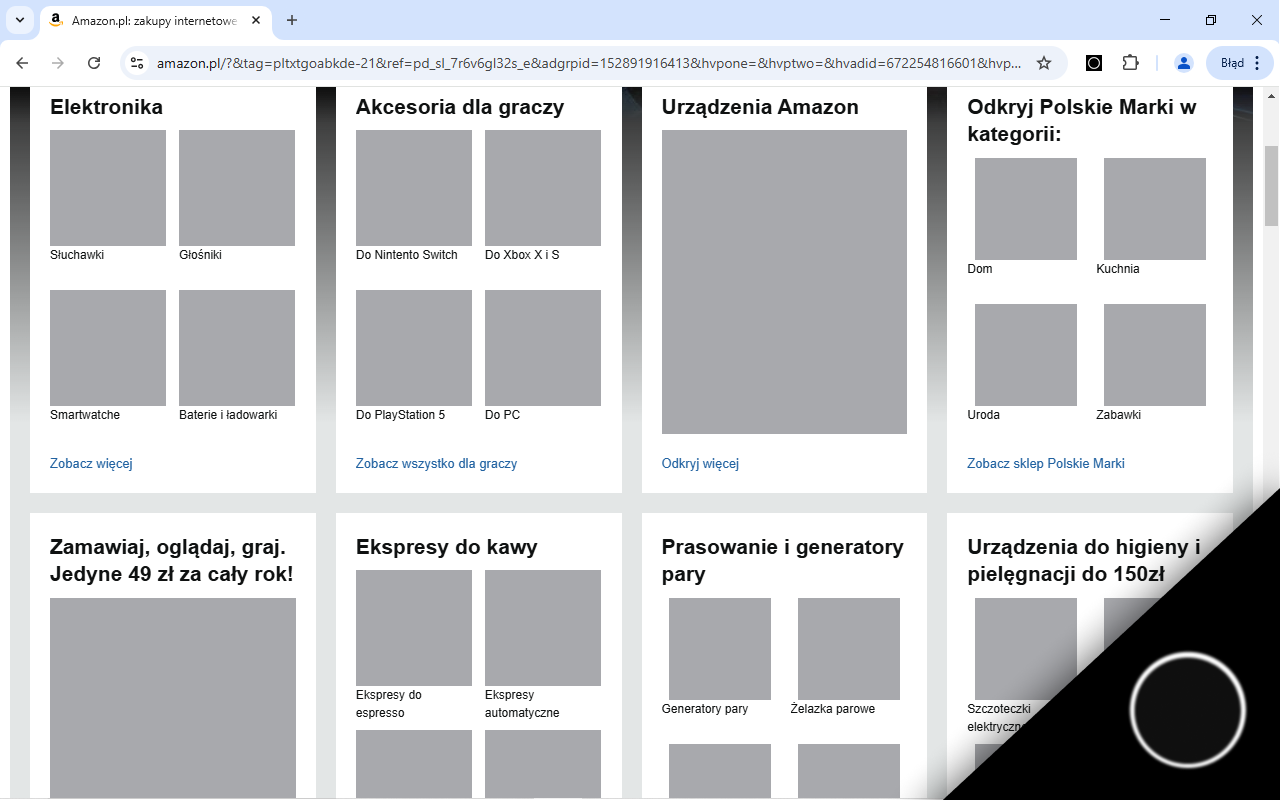Click the page's vertical scrollbar thumb
1280x800 pixels.
pyautogui.click(x=1272, y=186)
